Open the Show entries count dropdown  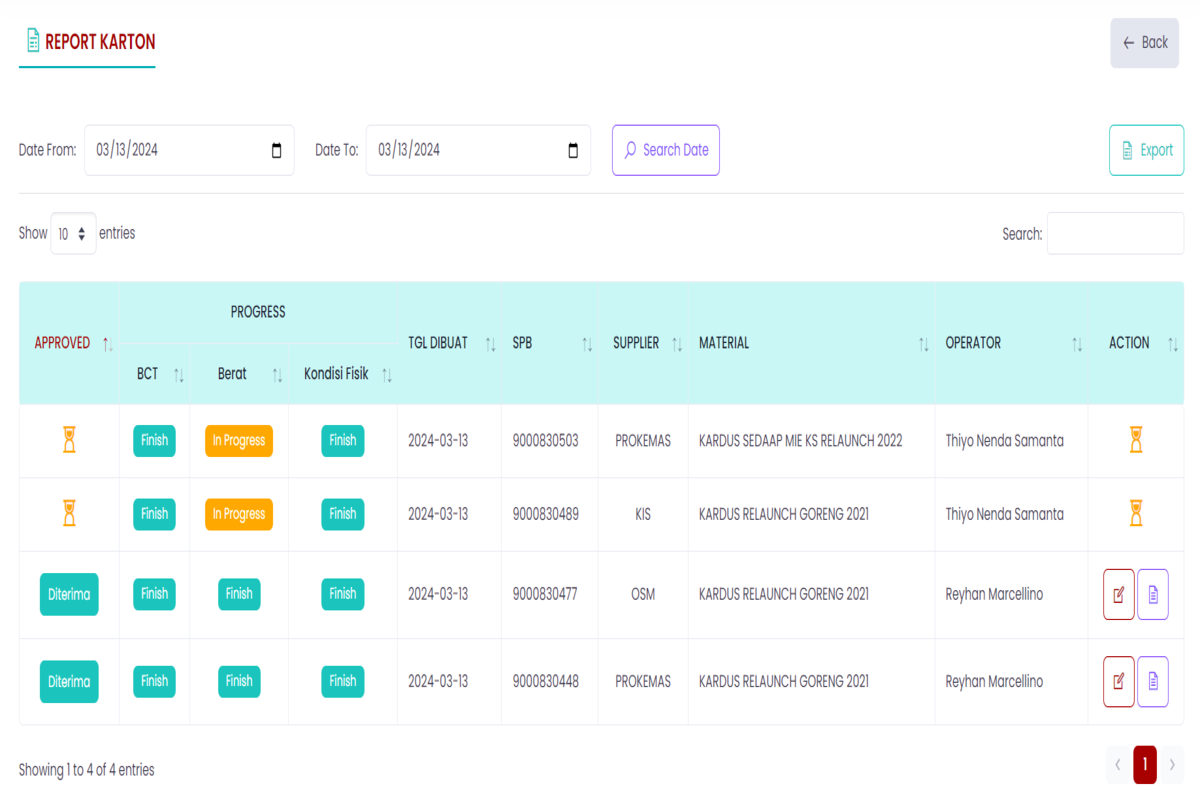tap(73, 234)
